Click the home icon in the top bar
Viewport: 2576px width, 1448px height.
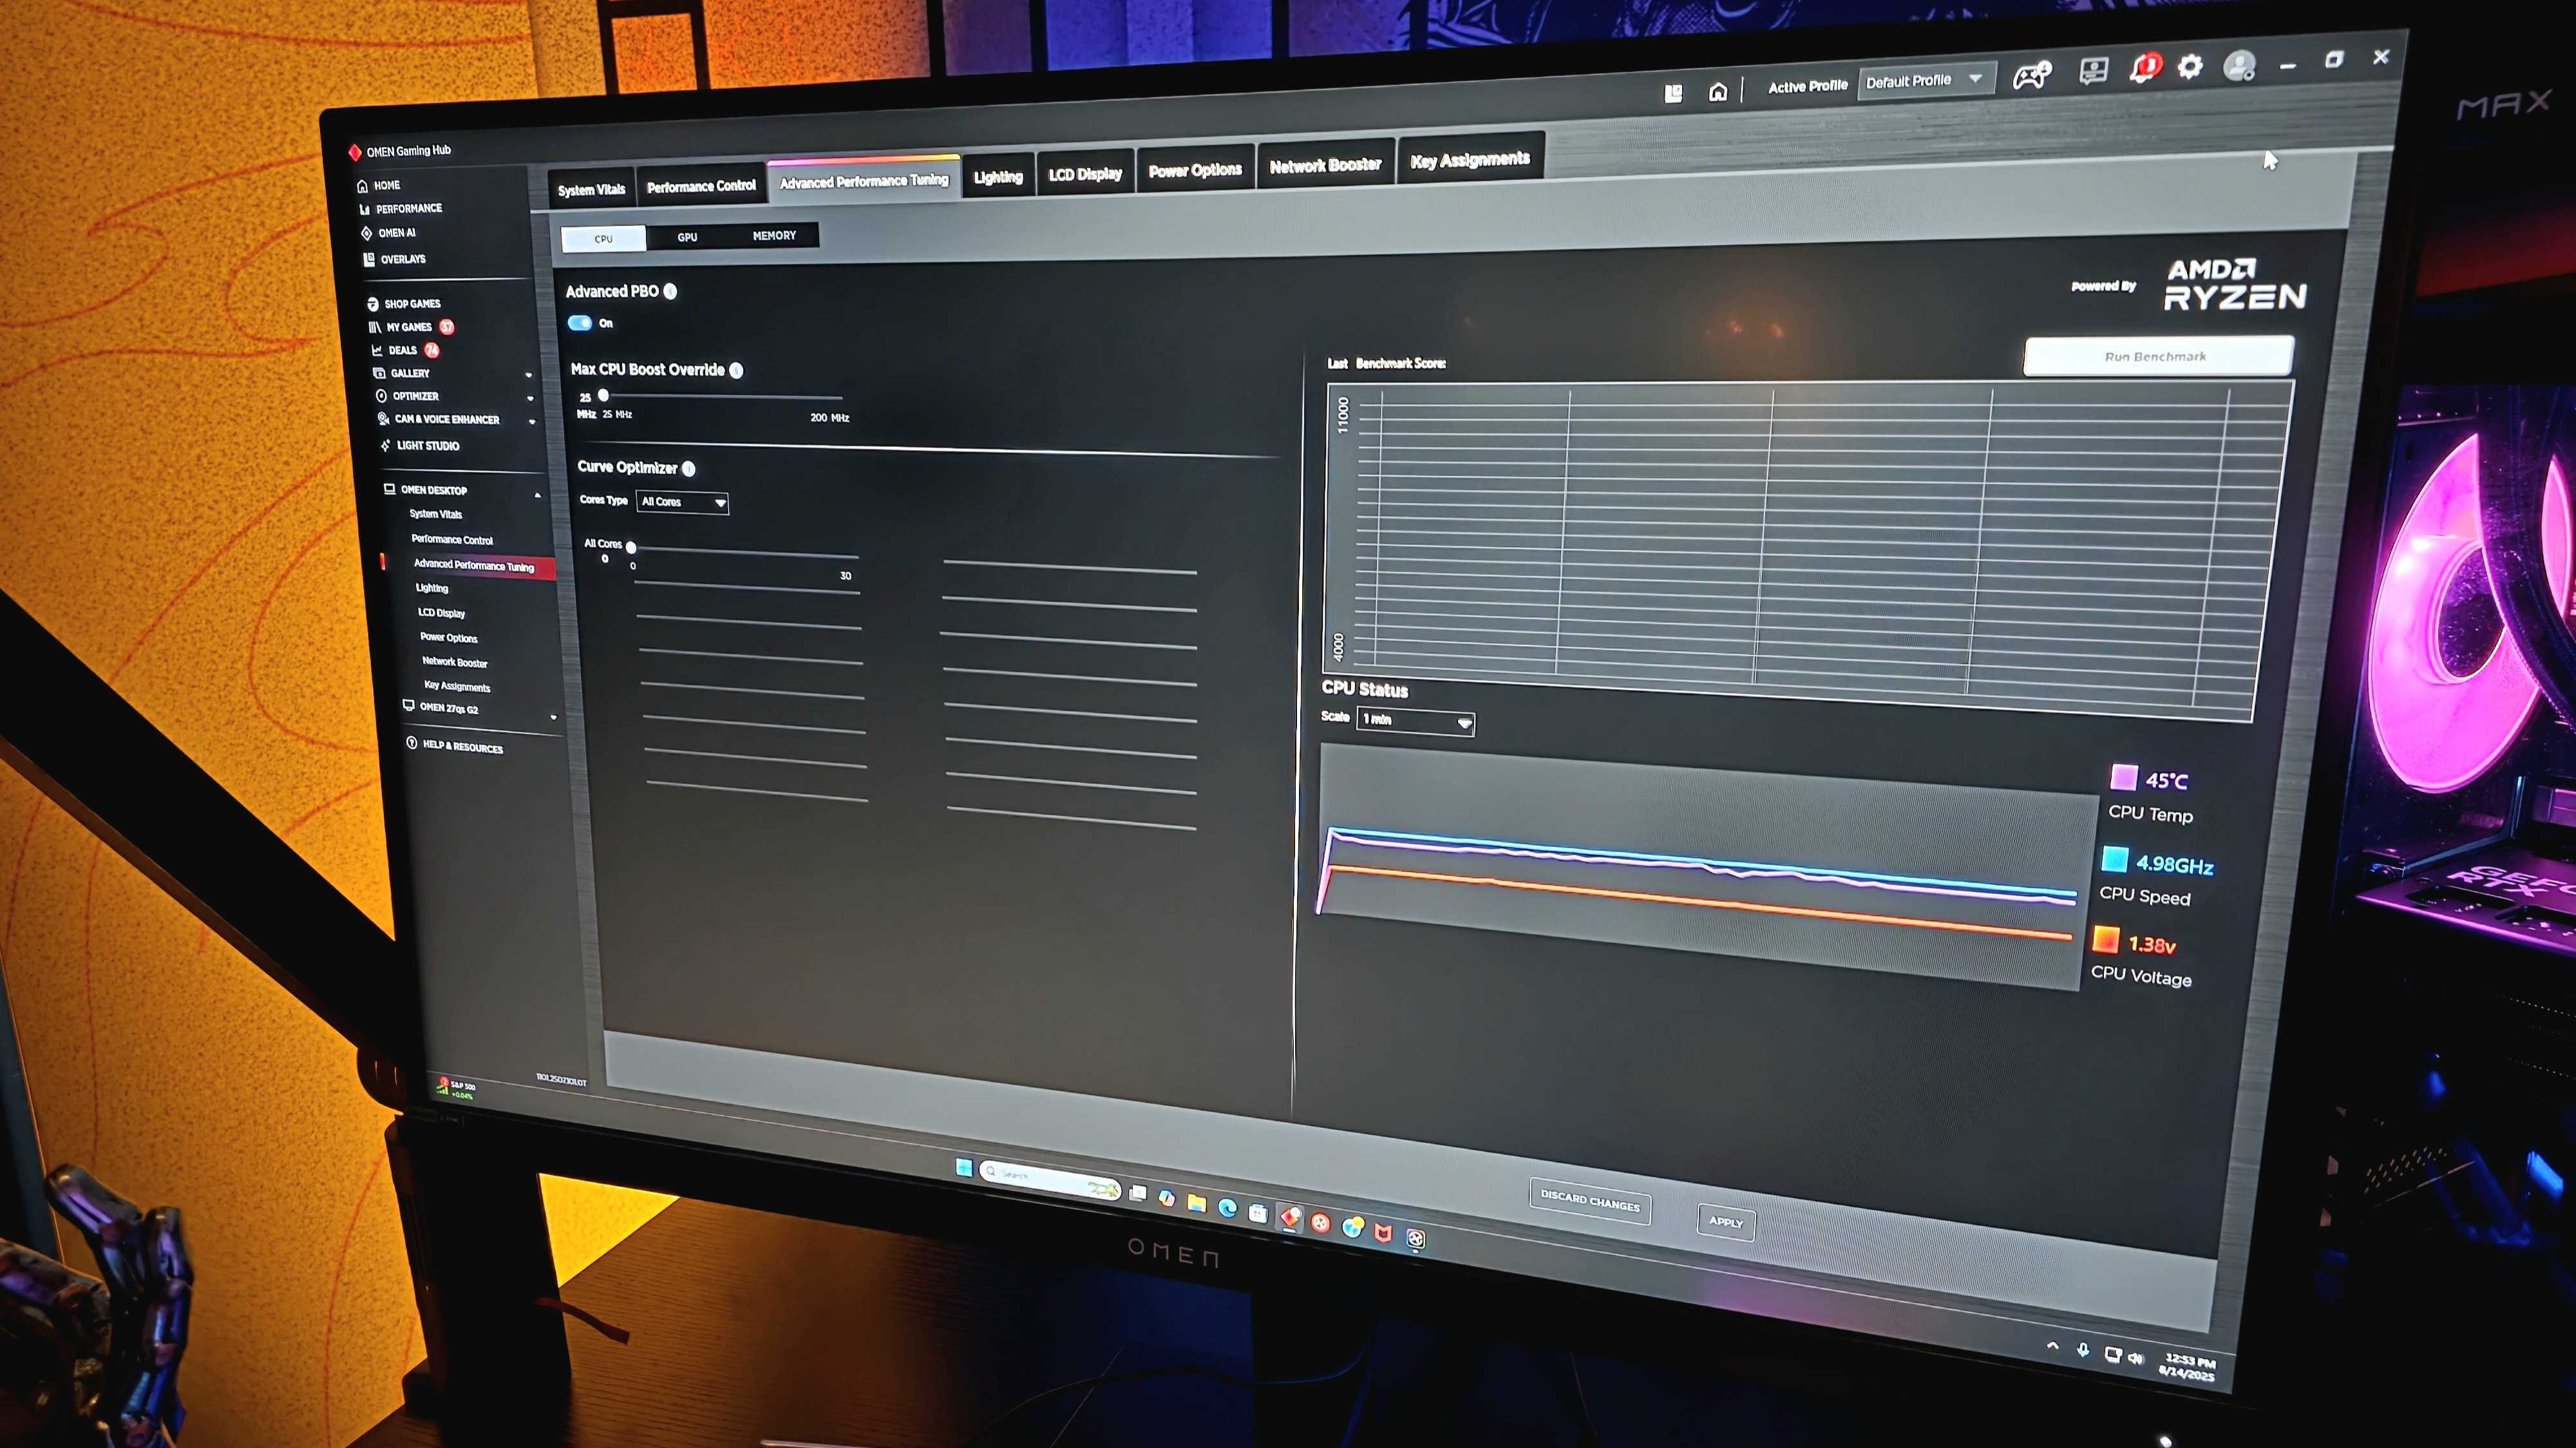click(1717, 92)
